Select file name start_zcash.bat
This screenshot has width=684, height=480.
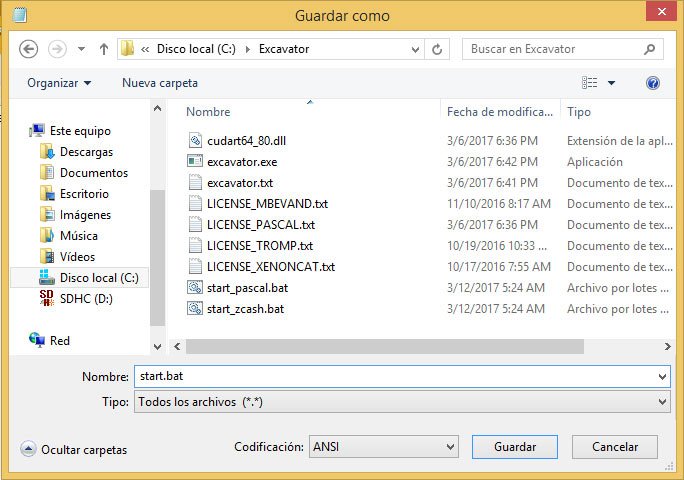[x=245, y=309]
